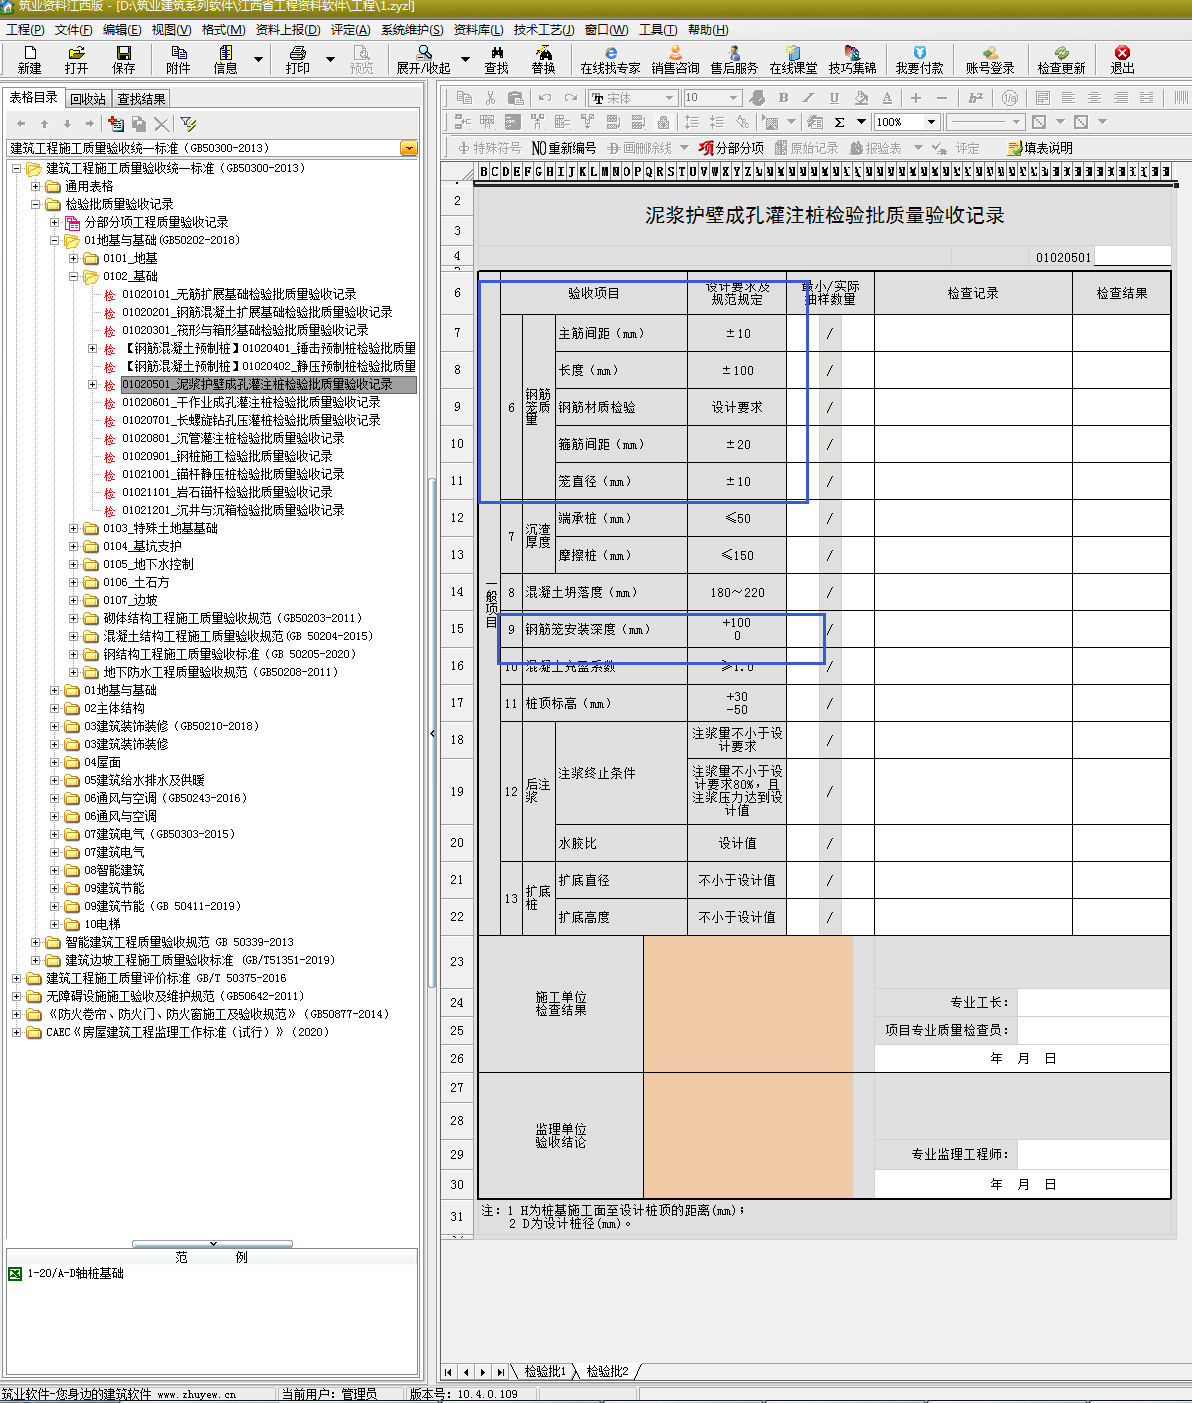1192x1403 pixels.
Task: Click the 打开 (Open) toolbar icon
Action: click(76, 60)
